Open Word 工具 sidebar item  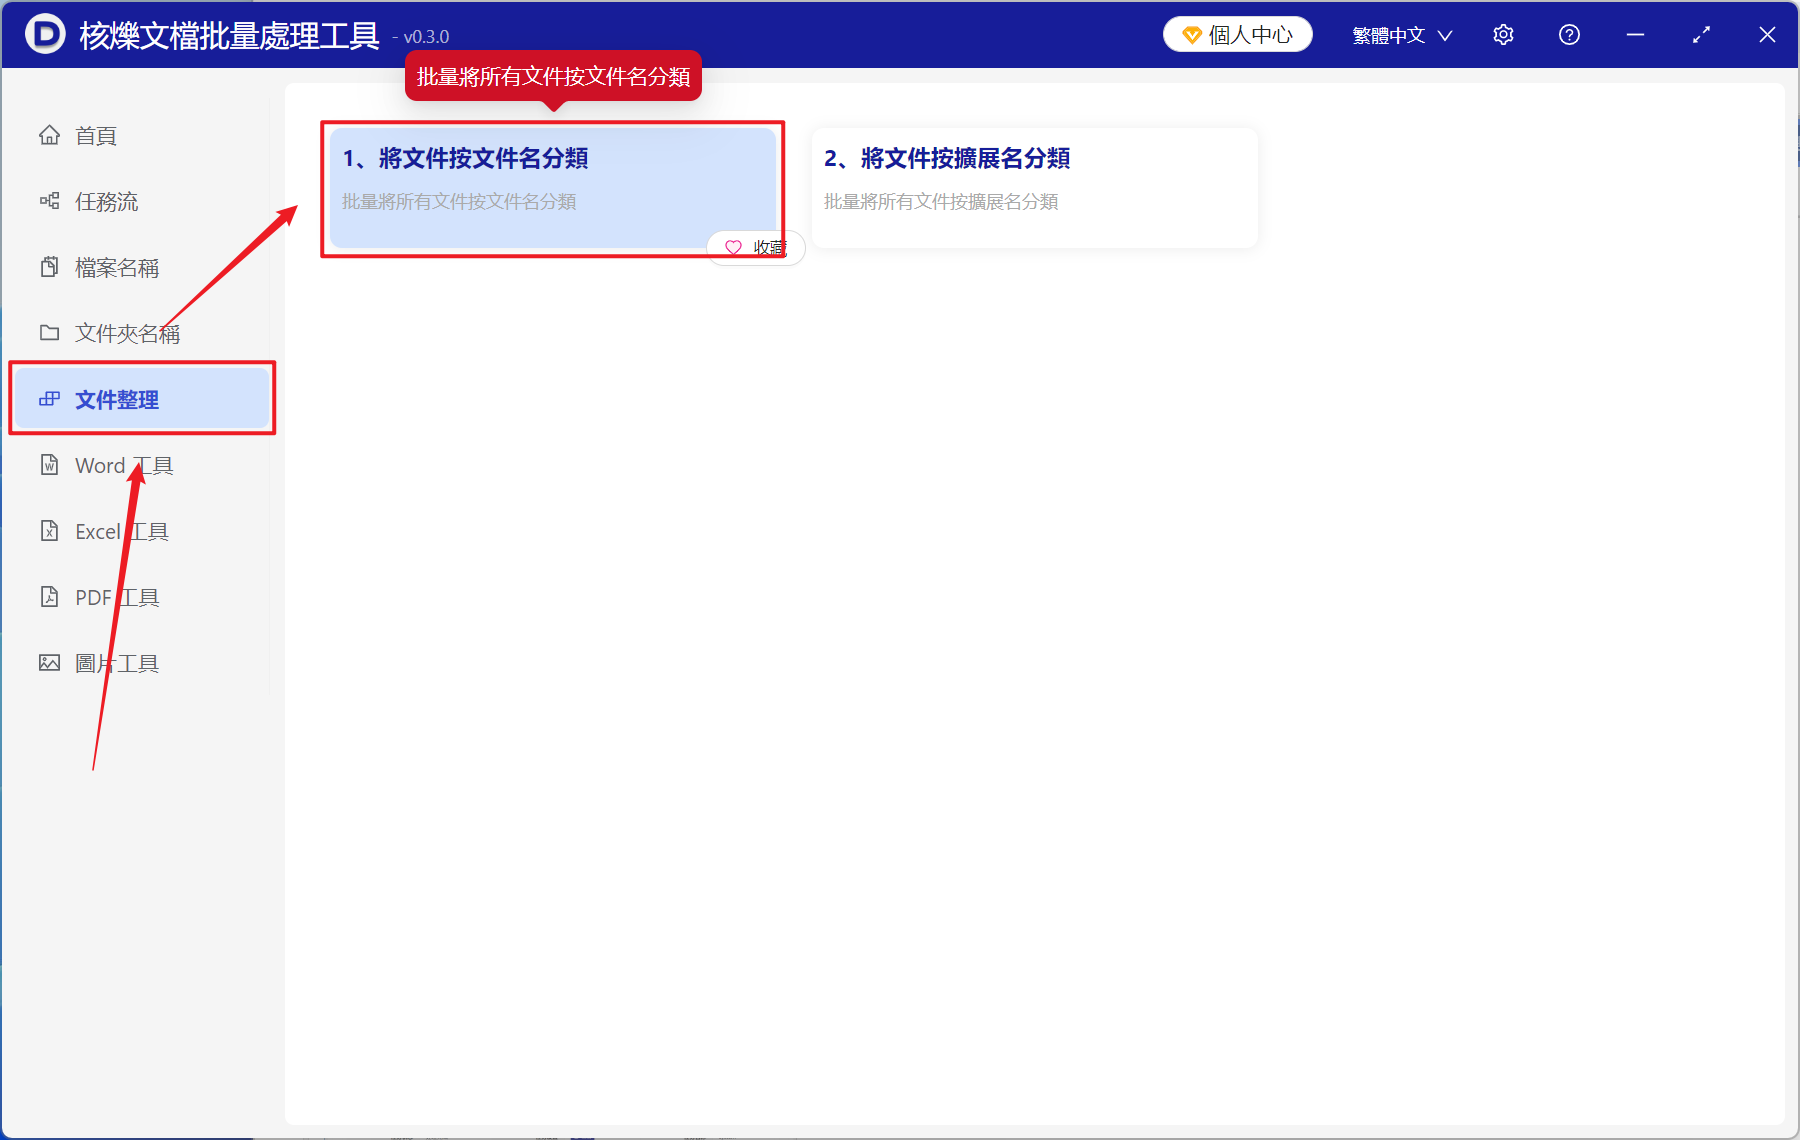pos(141,465)
